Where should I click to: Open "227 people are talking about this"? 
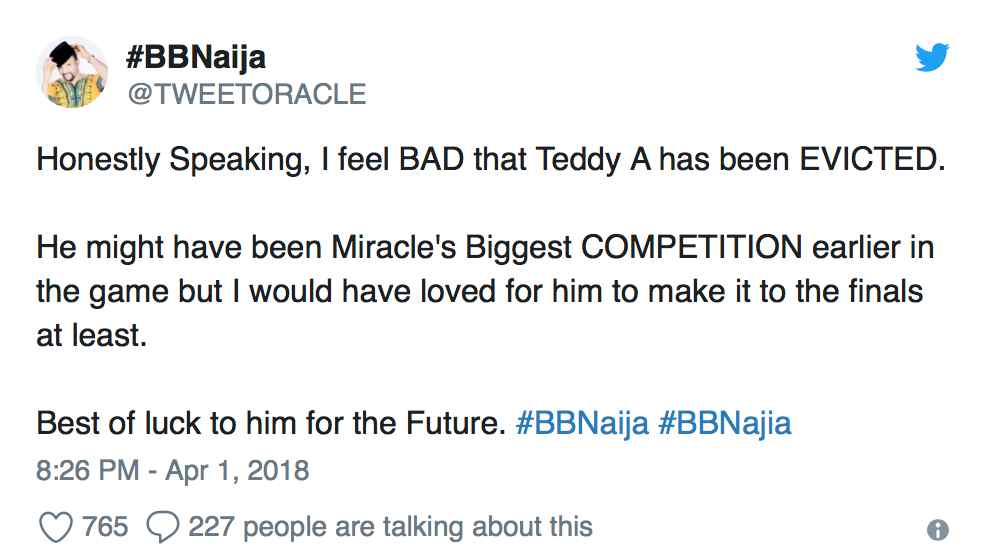point(390,526)
